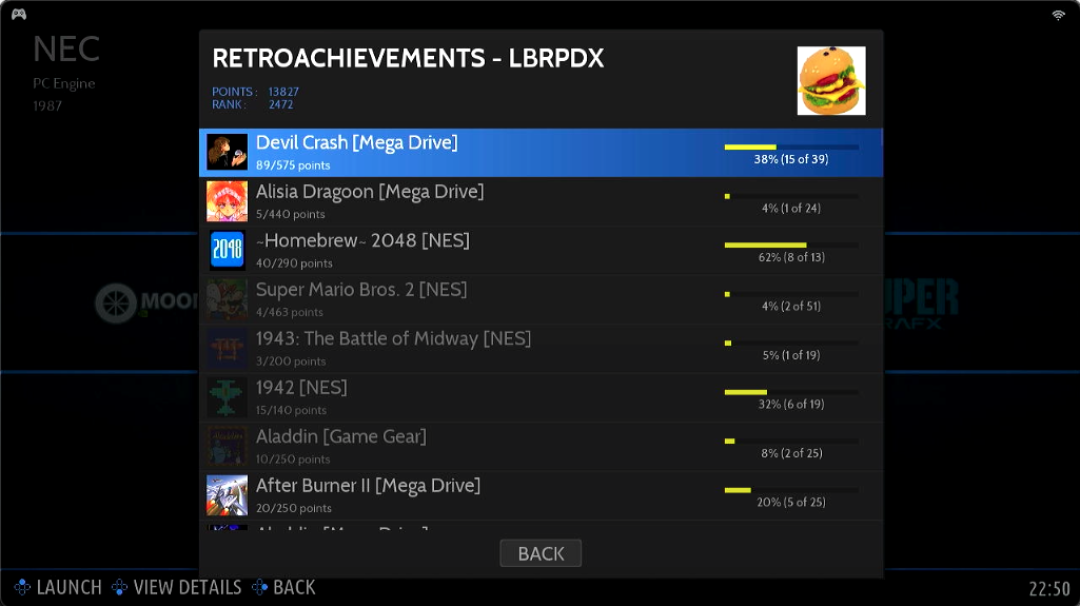Click the Devil Crash progress bar

pyautogui.click(x=791, y=147)
